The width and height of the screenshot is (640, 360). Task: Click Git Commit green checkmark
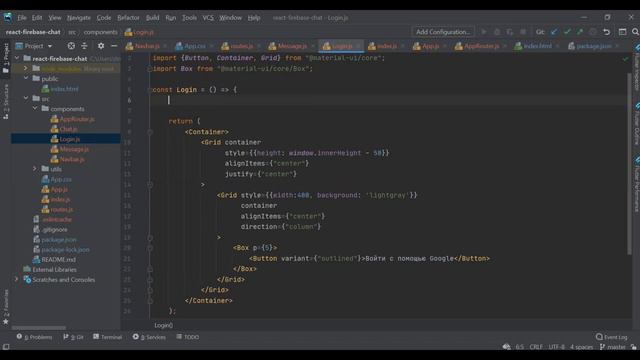(x=567, y=32)
